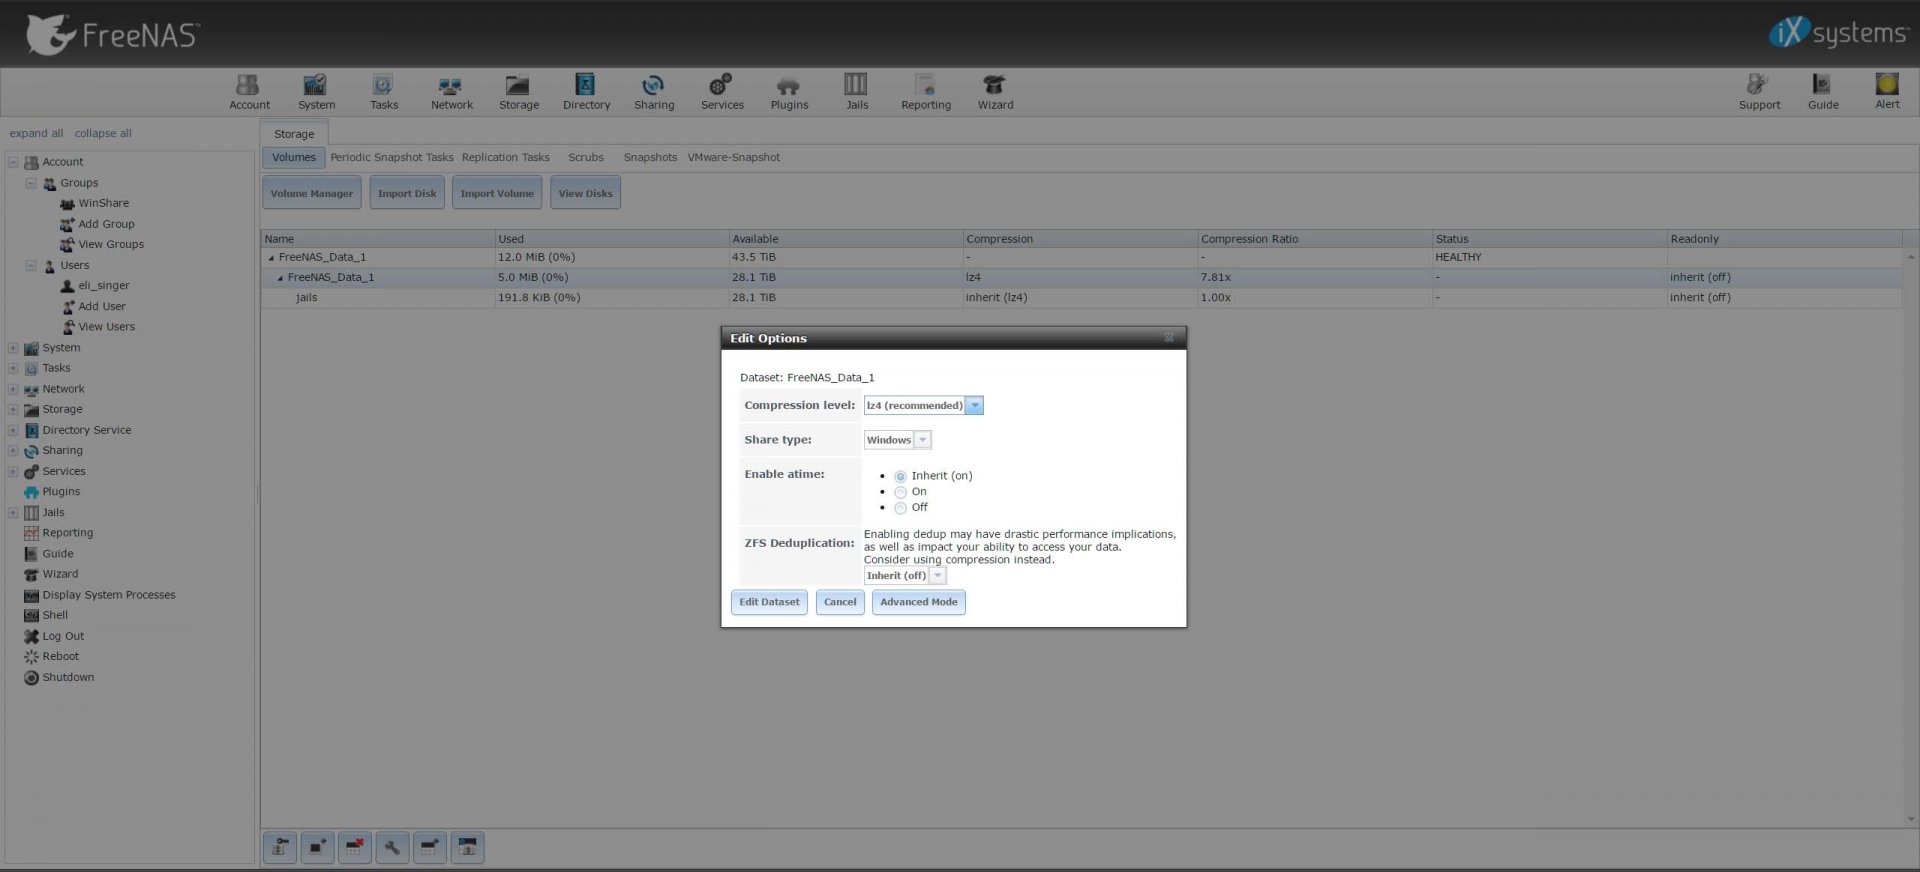1920x872 pixels.
Task: Click the Import Volume button
Action: tap(497, 193)
